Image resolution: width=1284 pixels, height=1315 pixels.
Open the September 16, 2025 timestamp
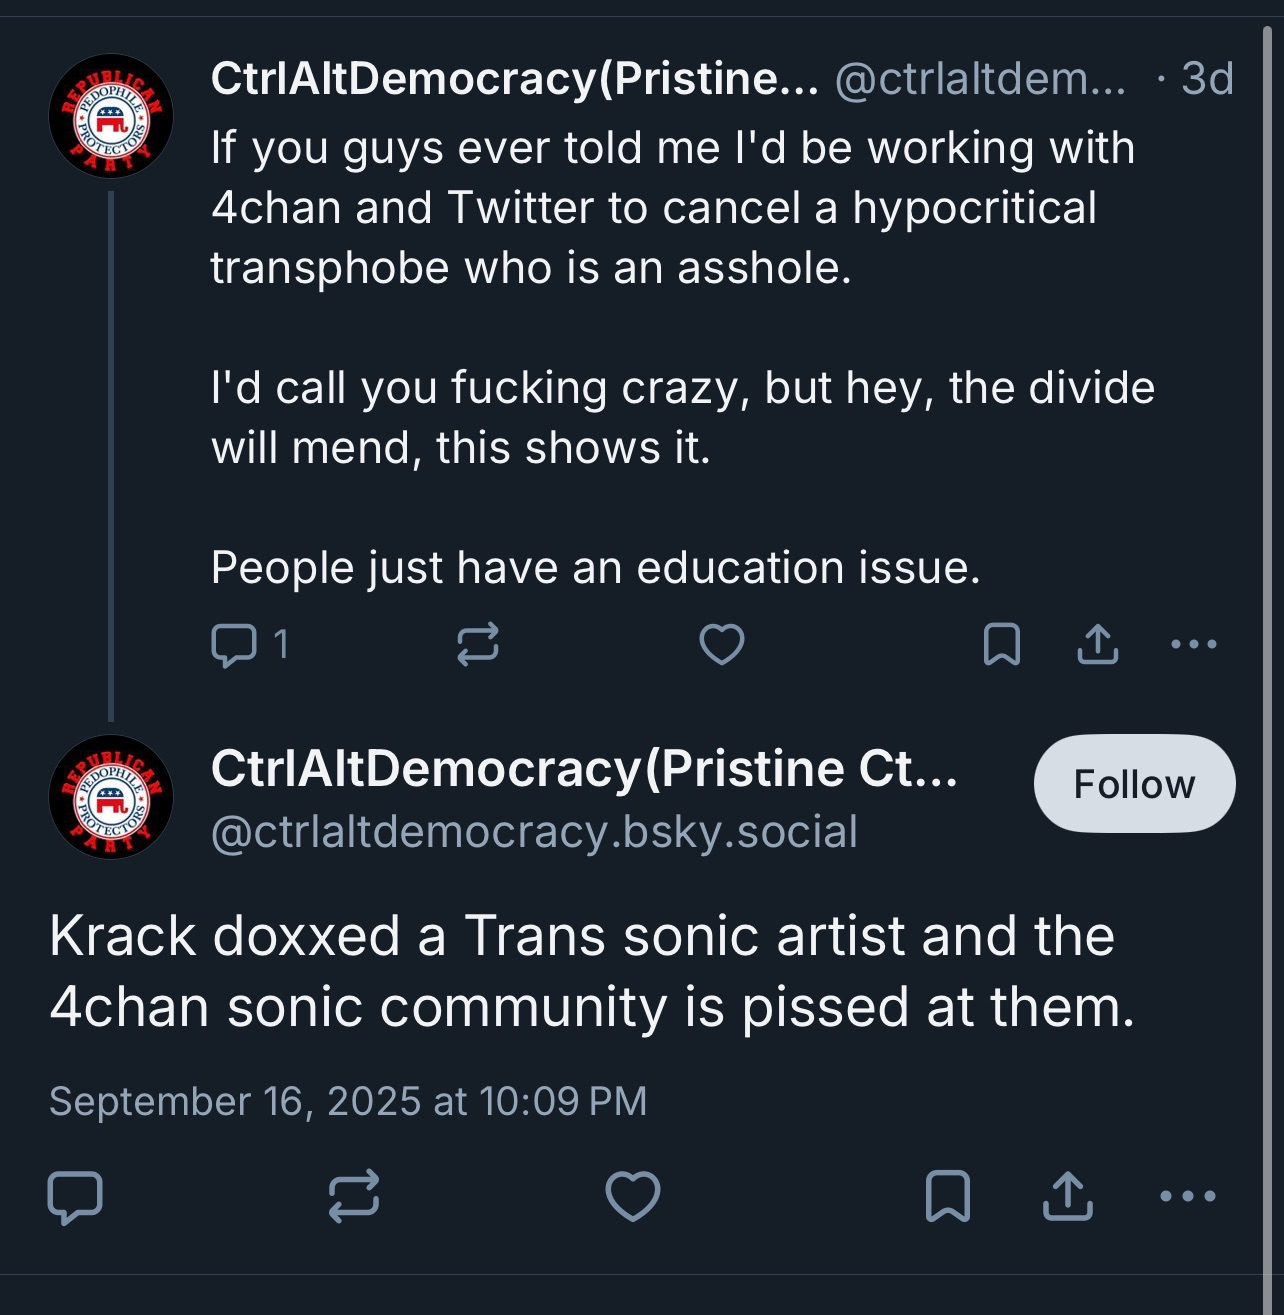pyautogui.click(x=348, y=1101)
